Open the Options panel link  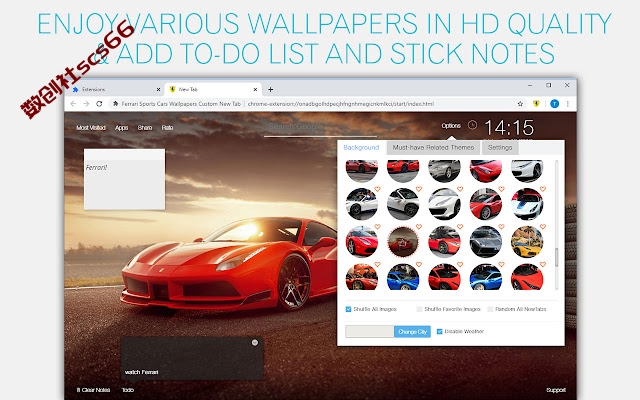pos(451,126)
